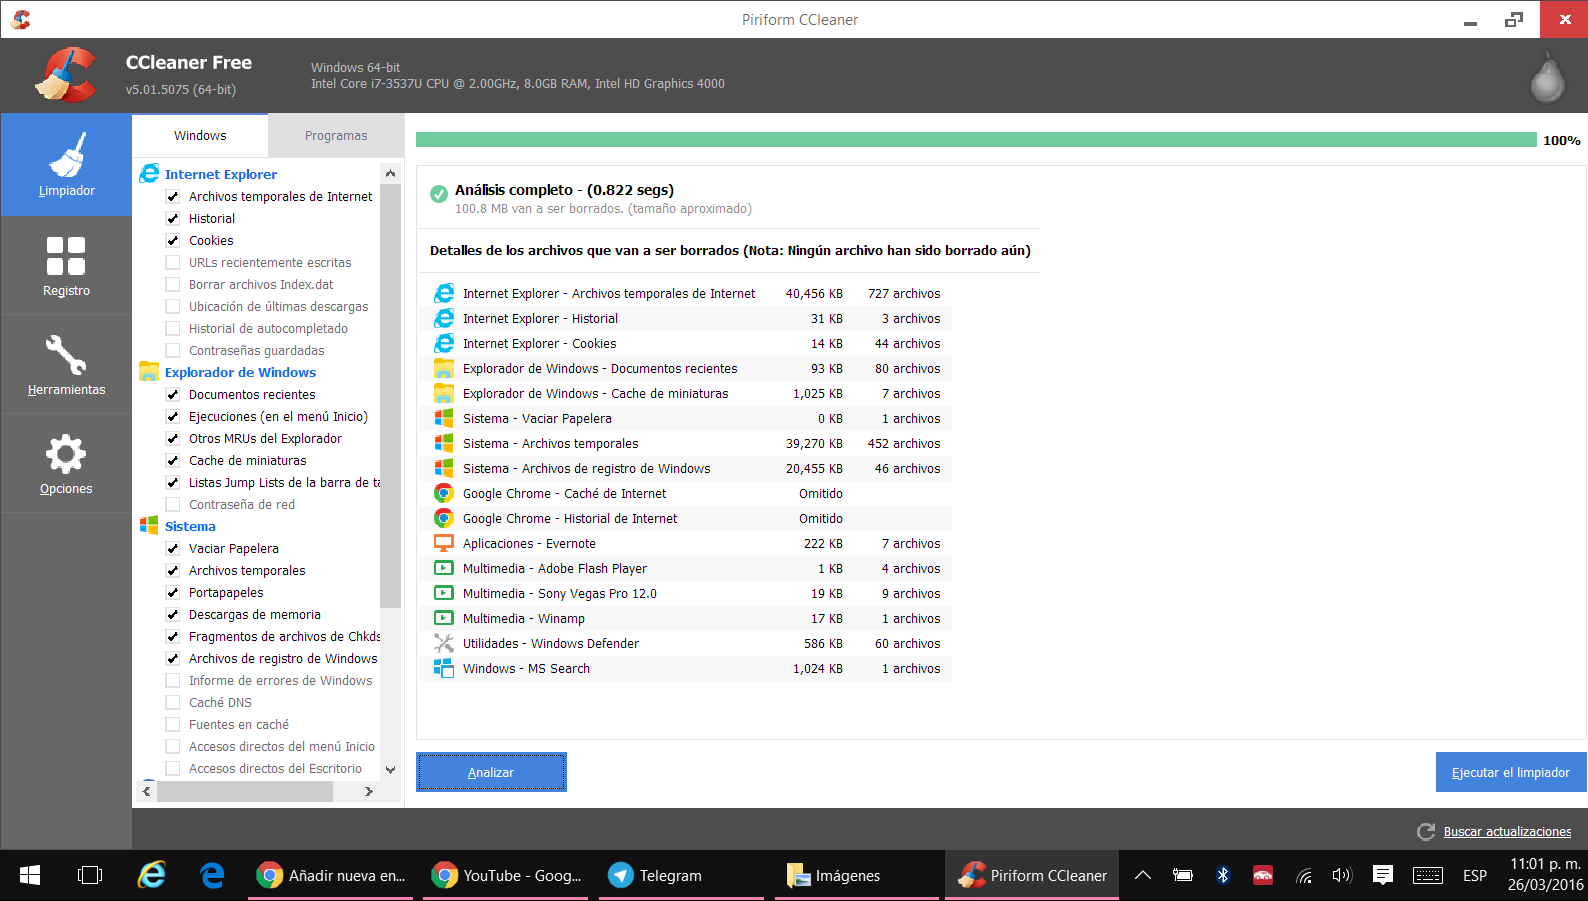Click the volume speaker tray icon
The width and height of the screenshot is (1588, 901).
[1341, 876]
